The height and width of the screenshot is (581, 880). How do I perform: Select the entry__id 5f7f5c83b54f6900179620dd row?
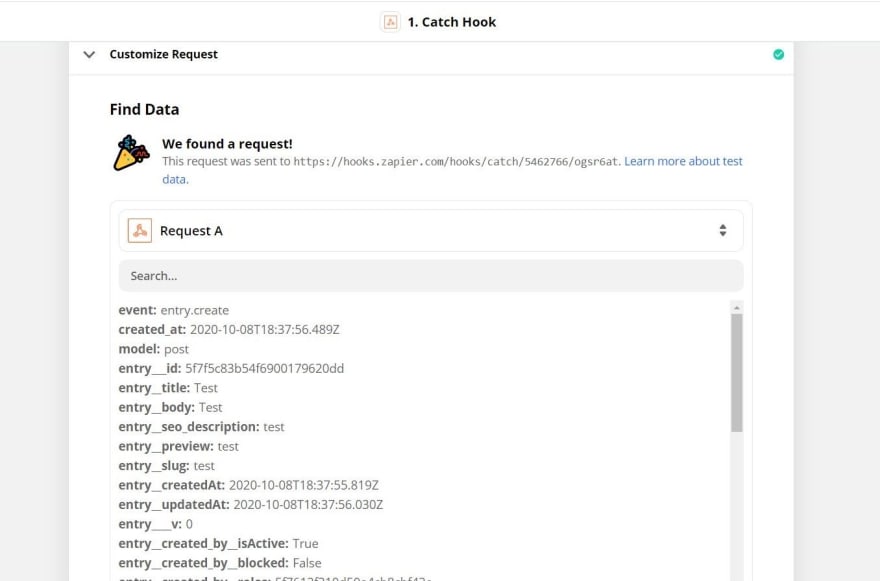pos(231,368)
